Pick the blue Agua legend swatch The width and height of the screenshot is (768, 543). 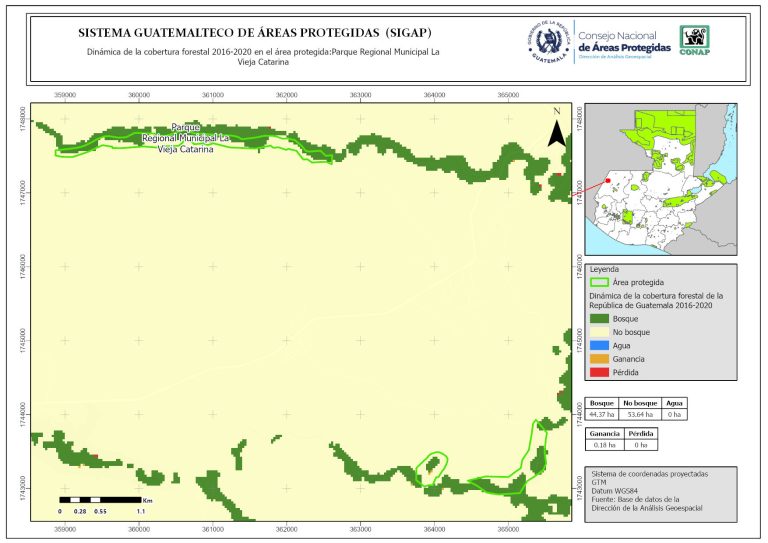(x=598, y=345)
